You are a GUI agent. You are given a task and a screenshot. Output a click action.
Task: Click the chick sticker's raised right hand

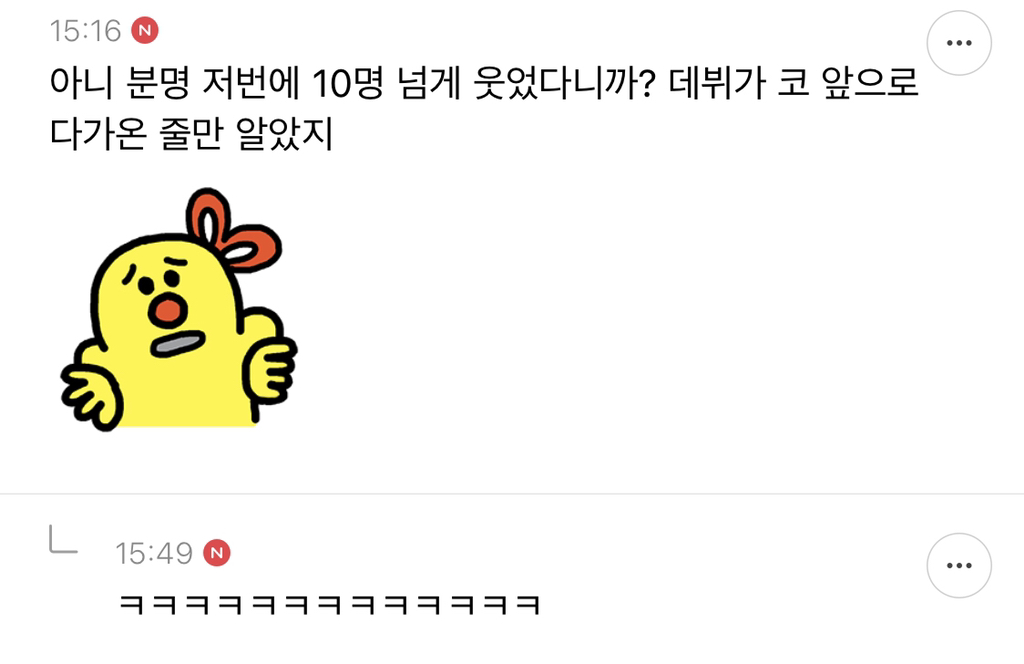[270, 368]
